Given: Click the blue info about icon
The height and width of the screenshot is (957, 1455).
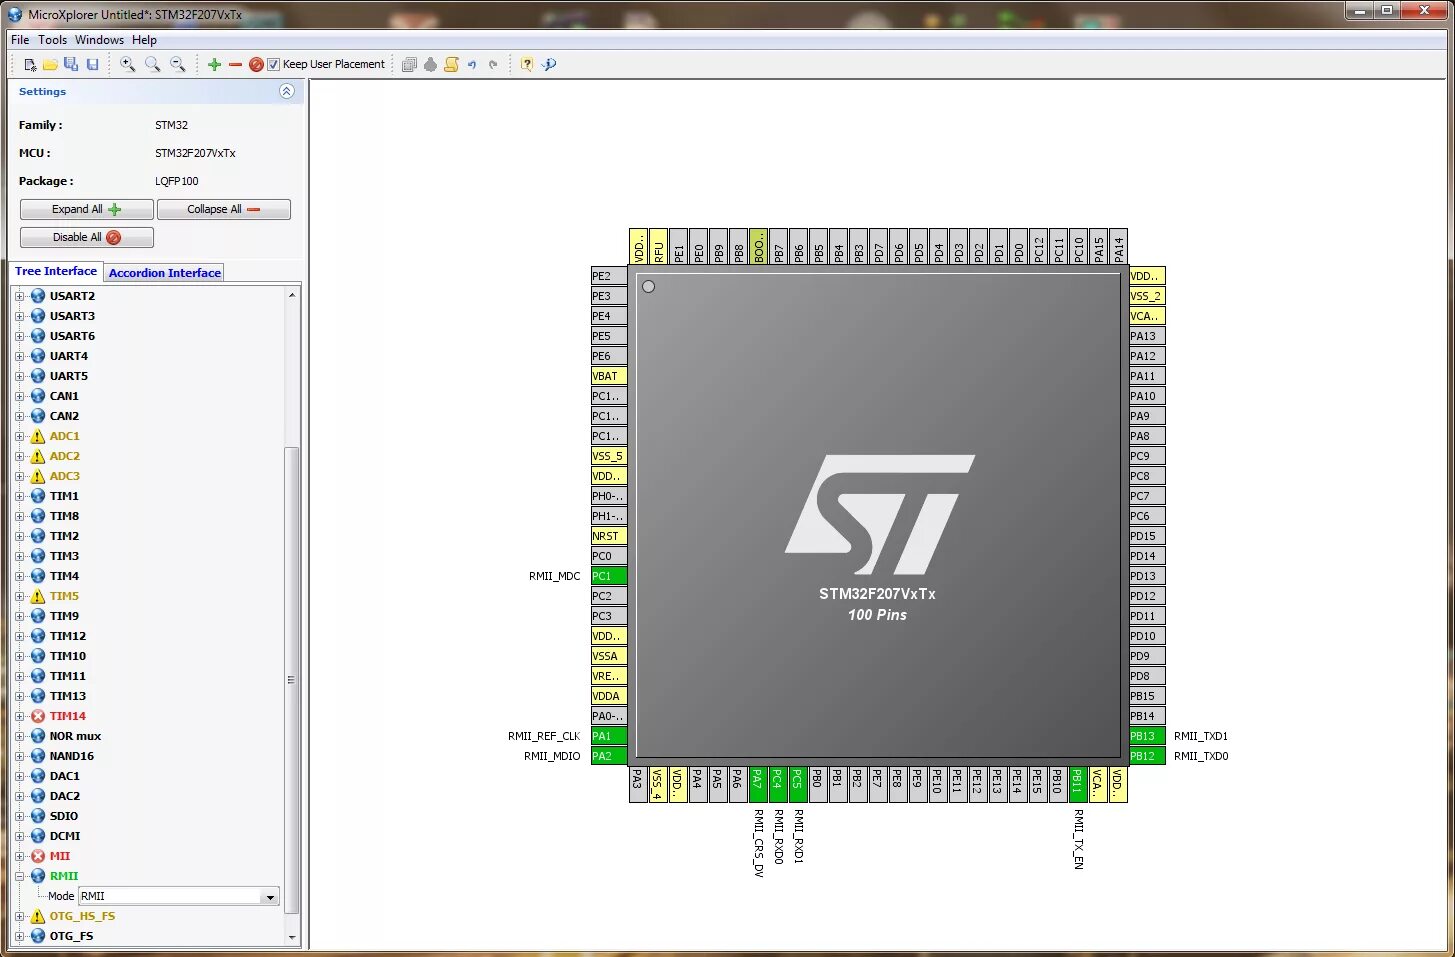Looking at the screenshot, I should (549, 64).
